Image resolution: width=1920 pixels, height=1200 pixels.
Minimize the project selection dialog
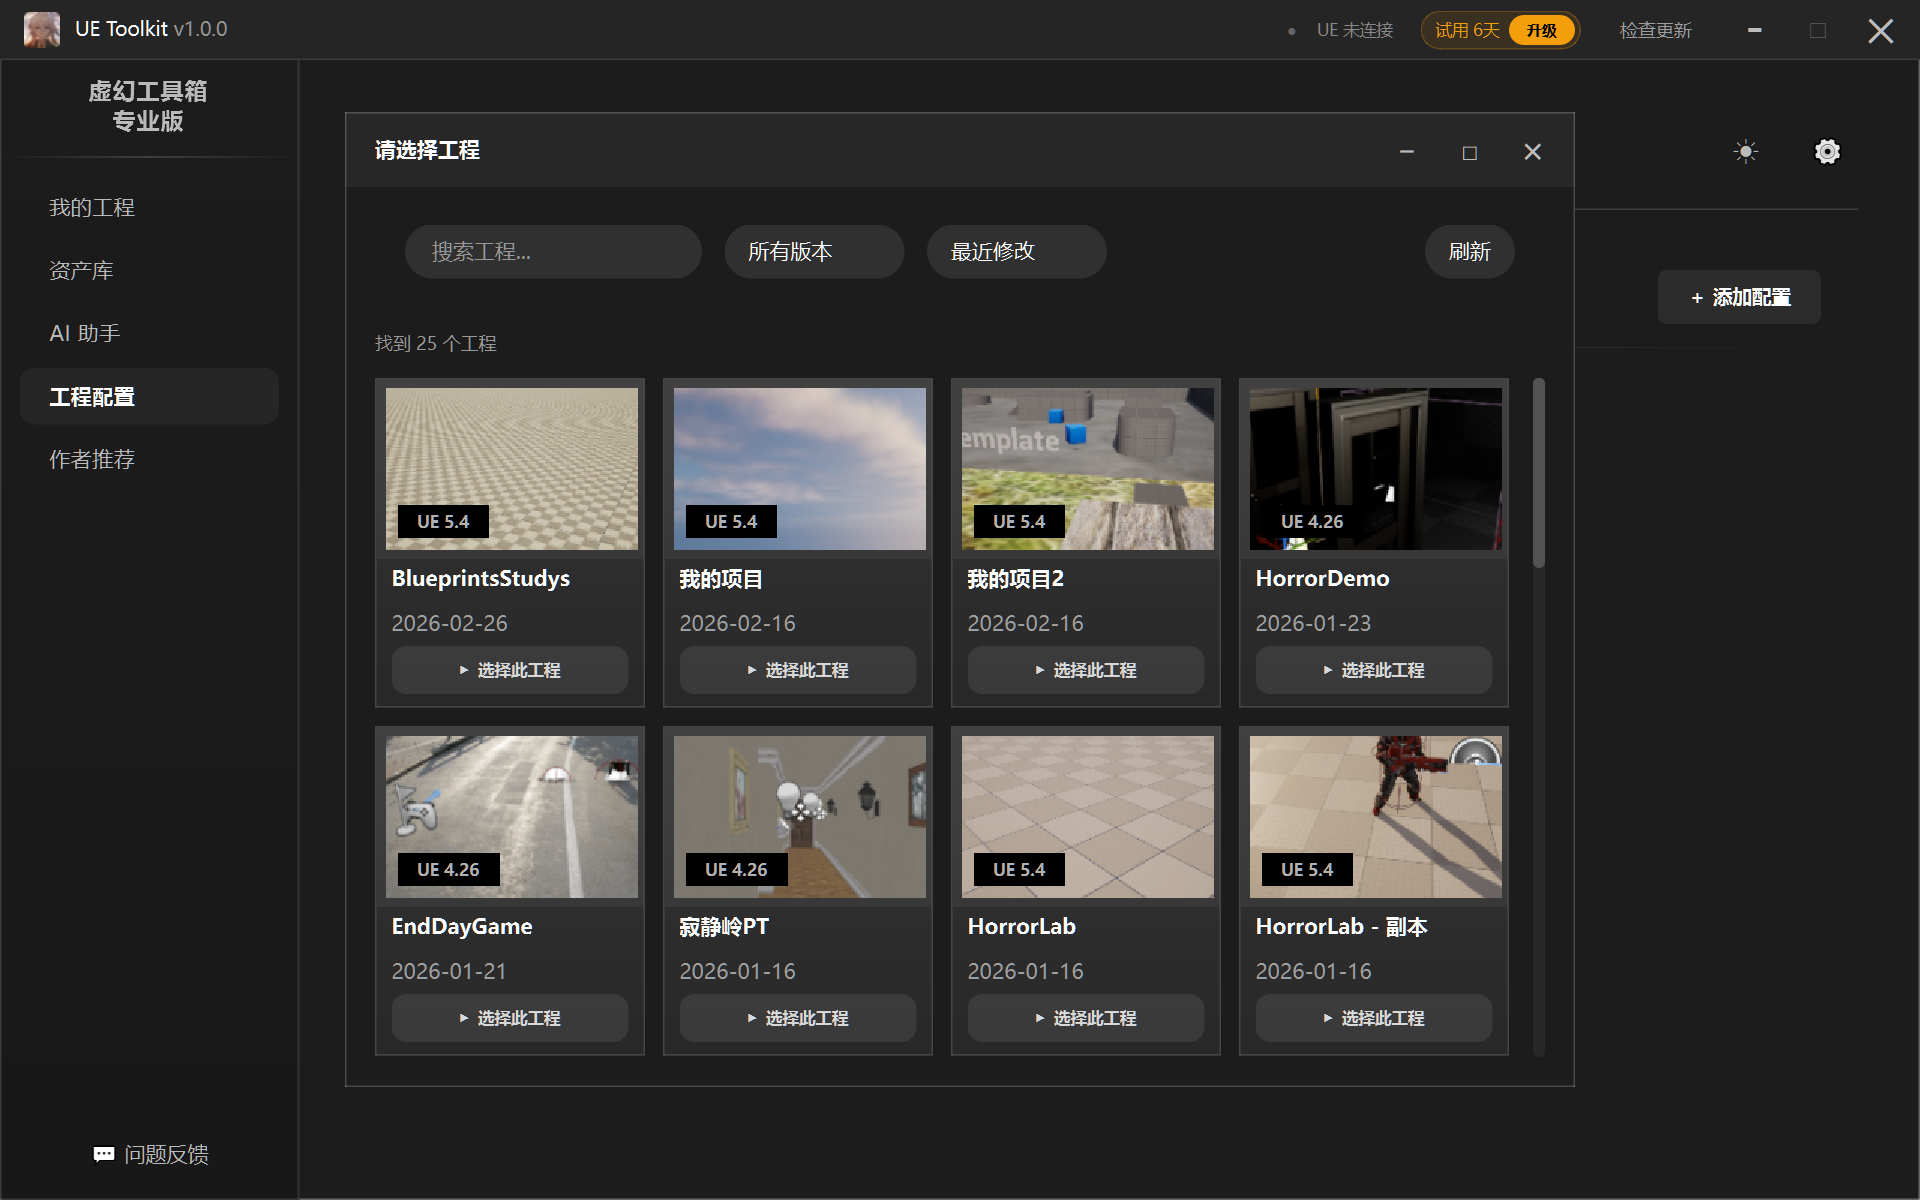(x=1406, y=152)
